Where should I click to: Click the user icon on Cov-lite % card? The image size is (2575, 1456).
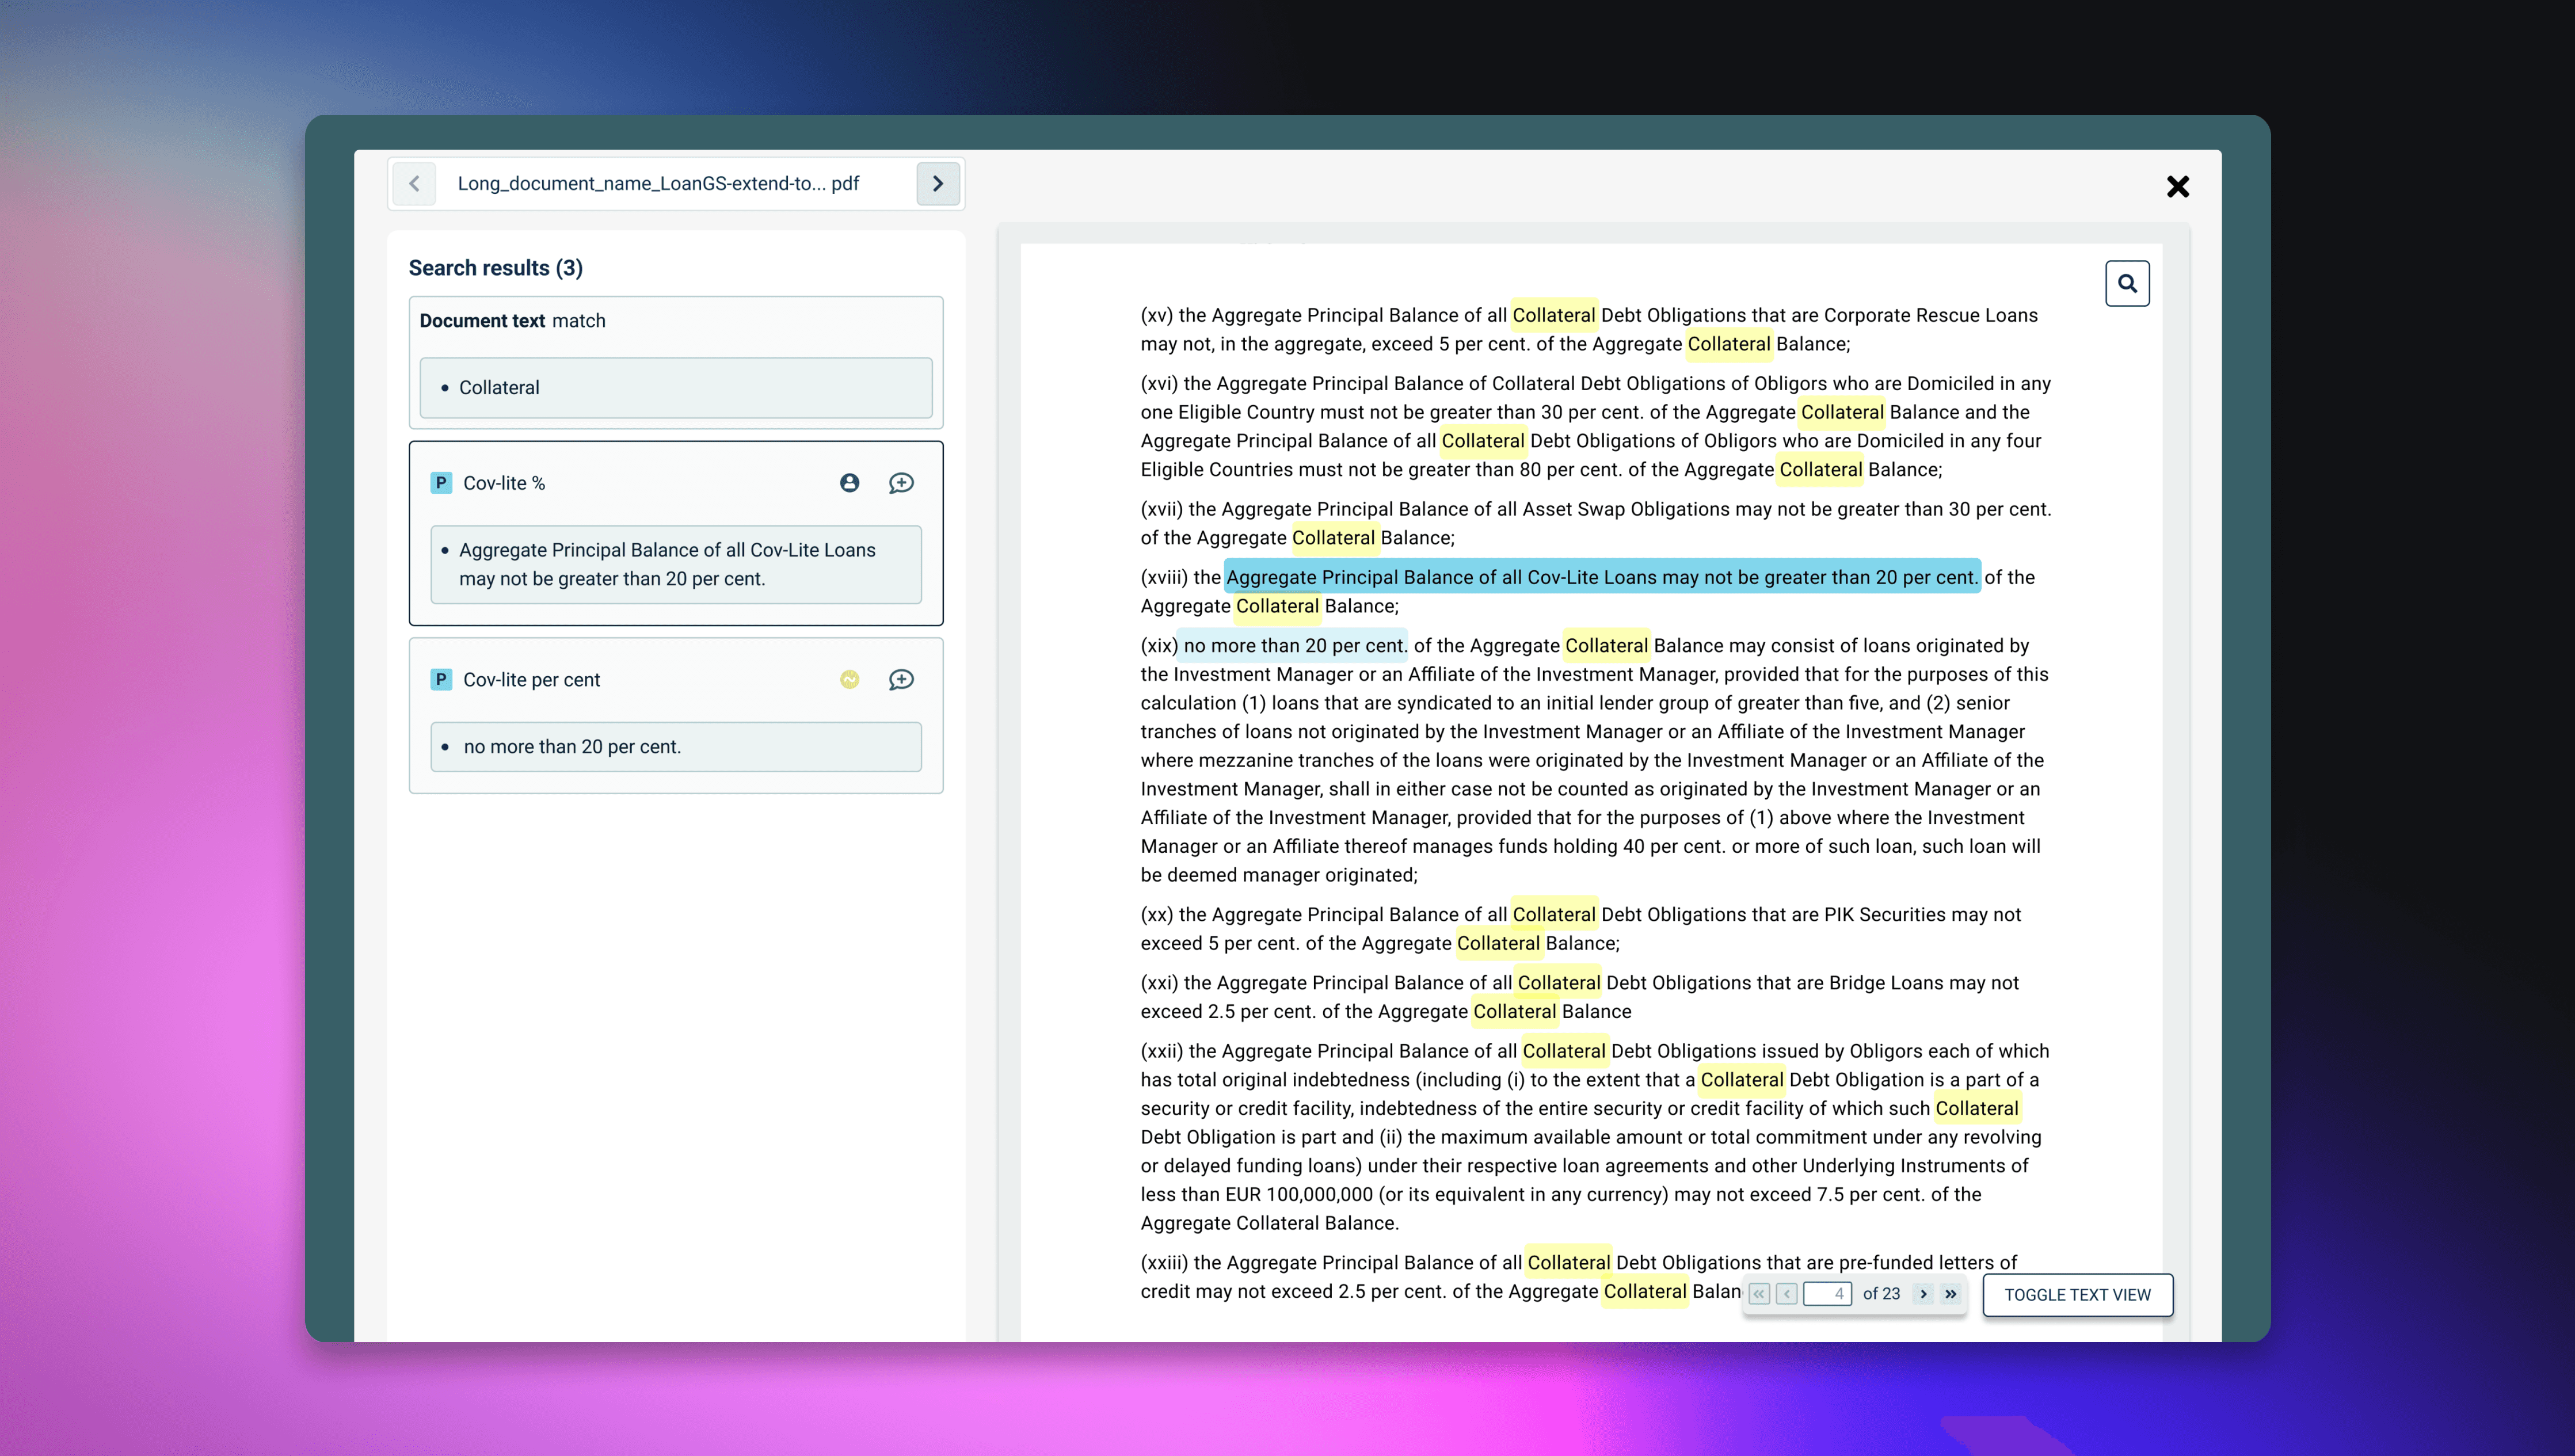[849, 483]
